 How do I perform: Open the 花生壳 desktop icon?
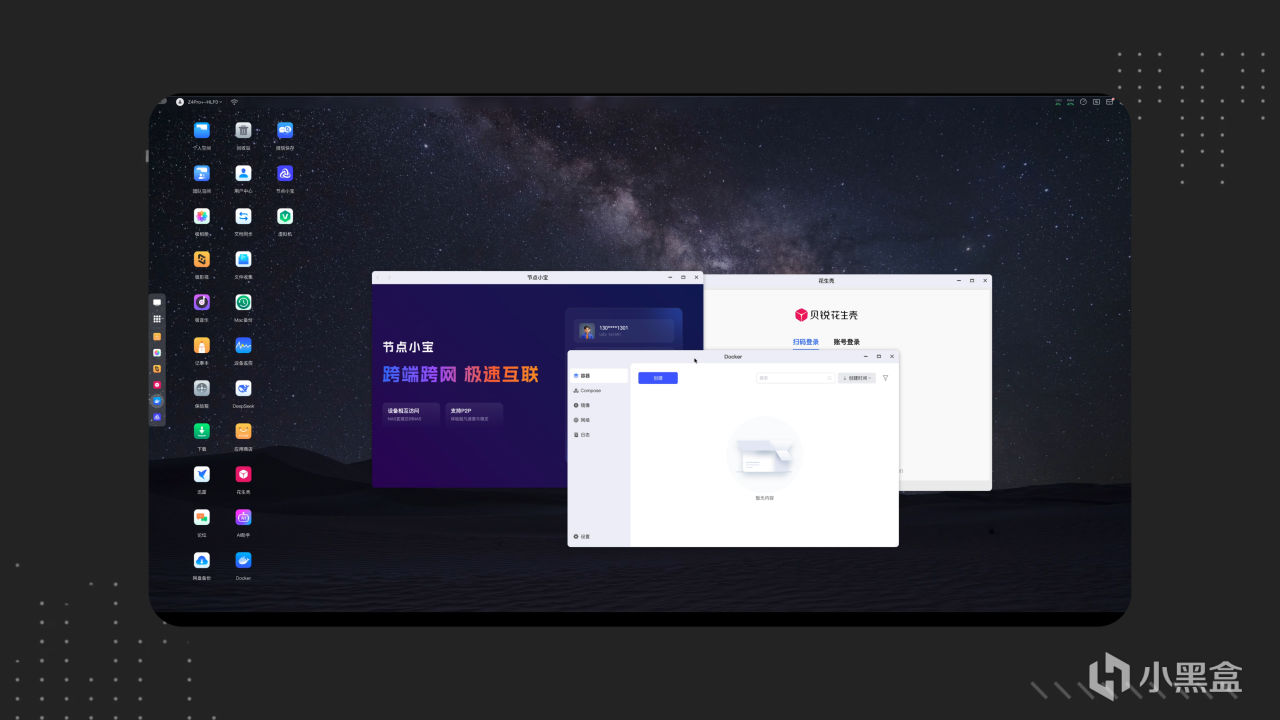point(243,474)
